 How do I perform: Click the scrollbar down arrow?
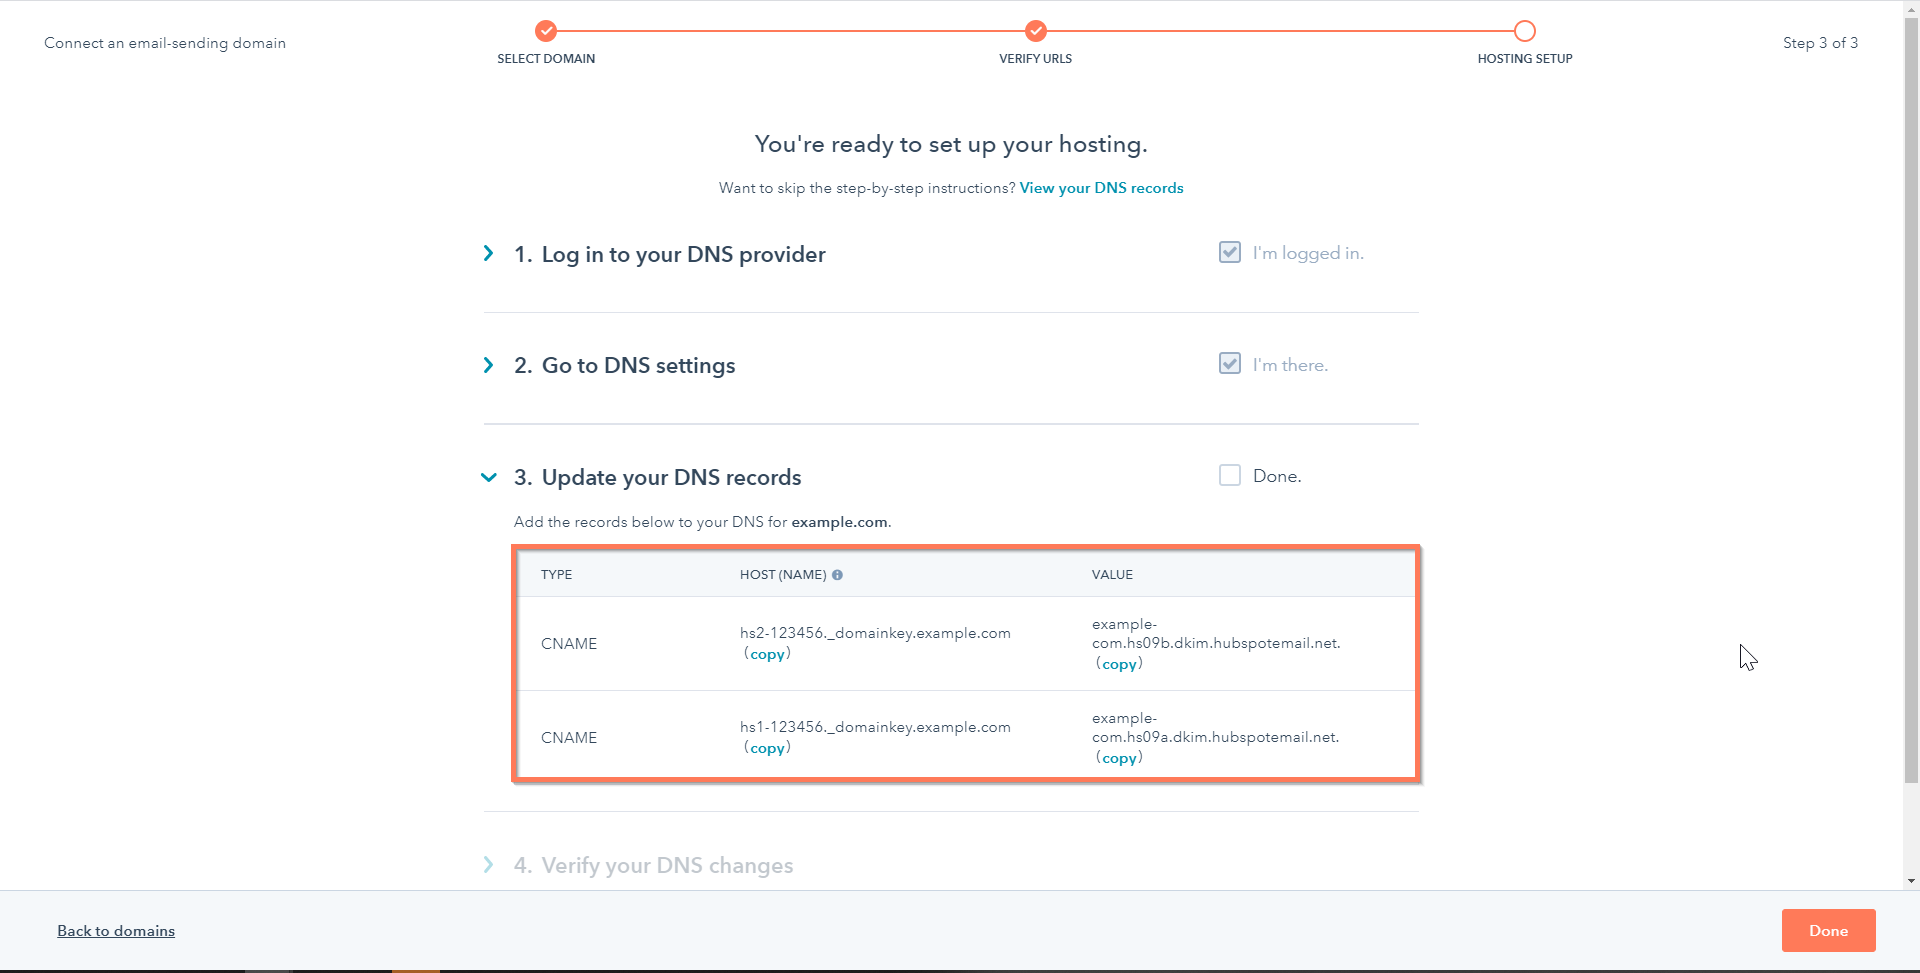1911,881
